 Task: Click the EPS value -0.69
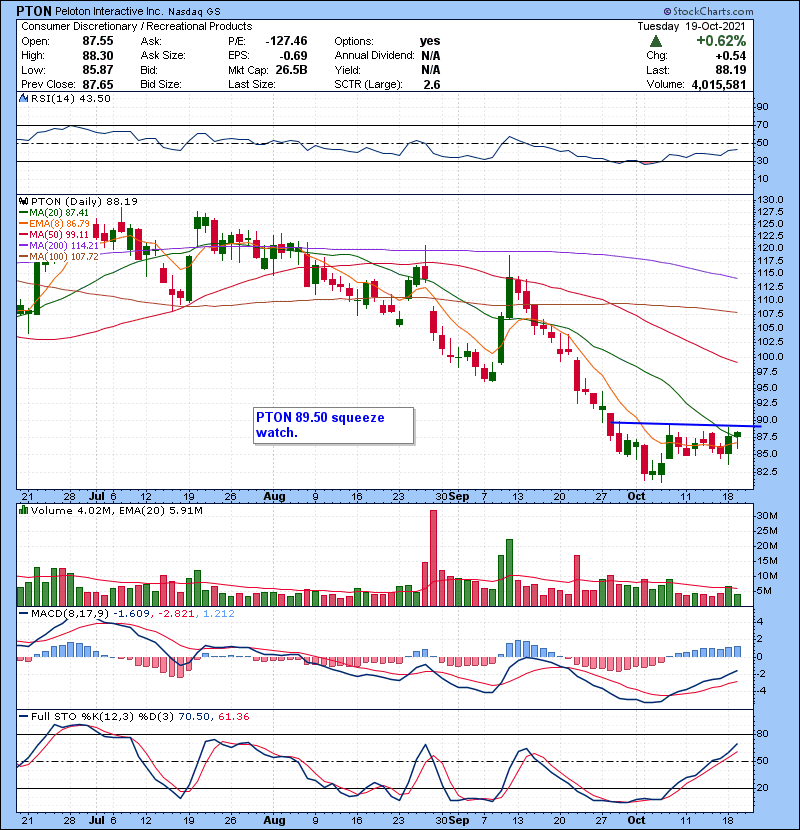tap(293, 56)
